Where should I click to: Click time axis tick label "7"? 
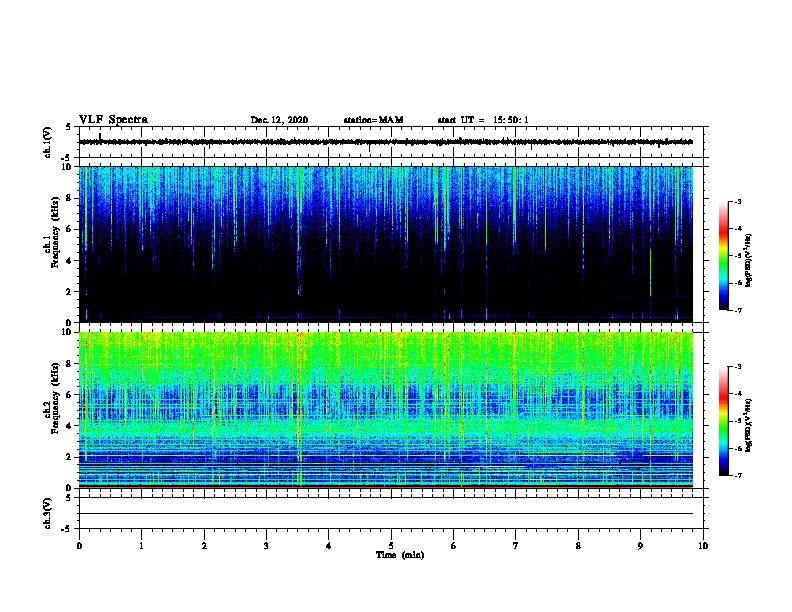click(516, 546)
